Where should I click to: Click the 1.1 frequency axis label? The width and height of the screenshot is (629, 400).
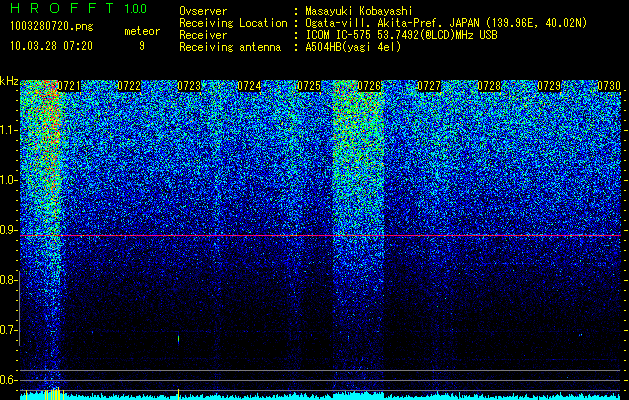[8, 130]
